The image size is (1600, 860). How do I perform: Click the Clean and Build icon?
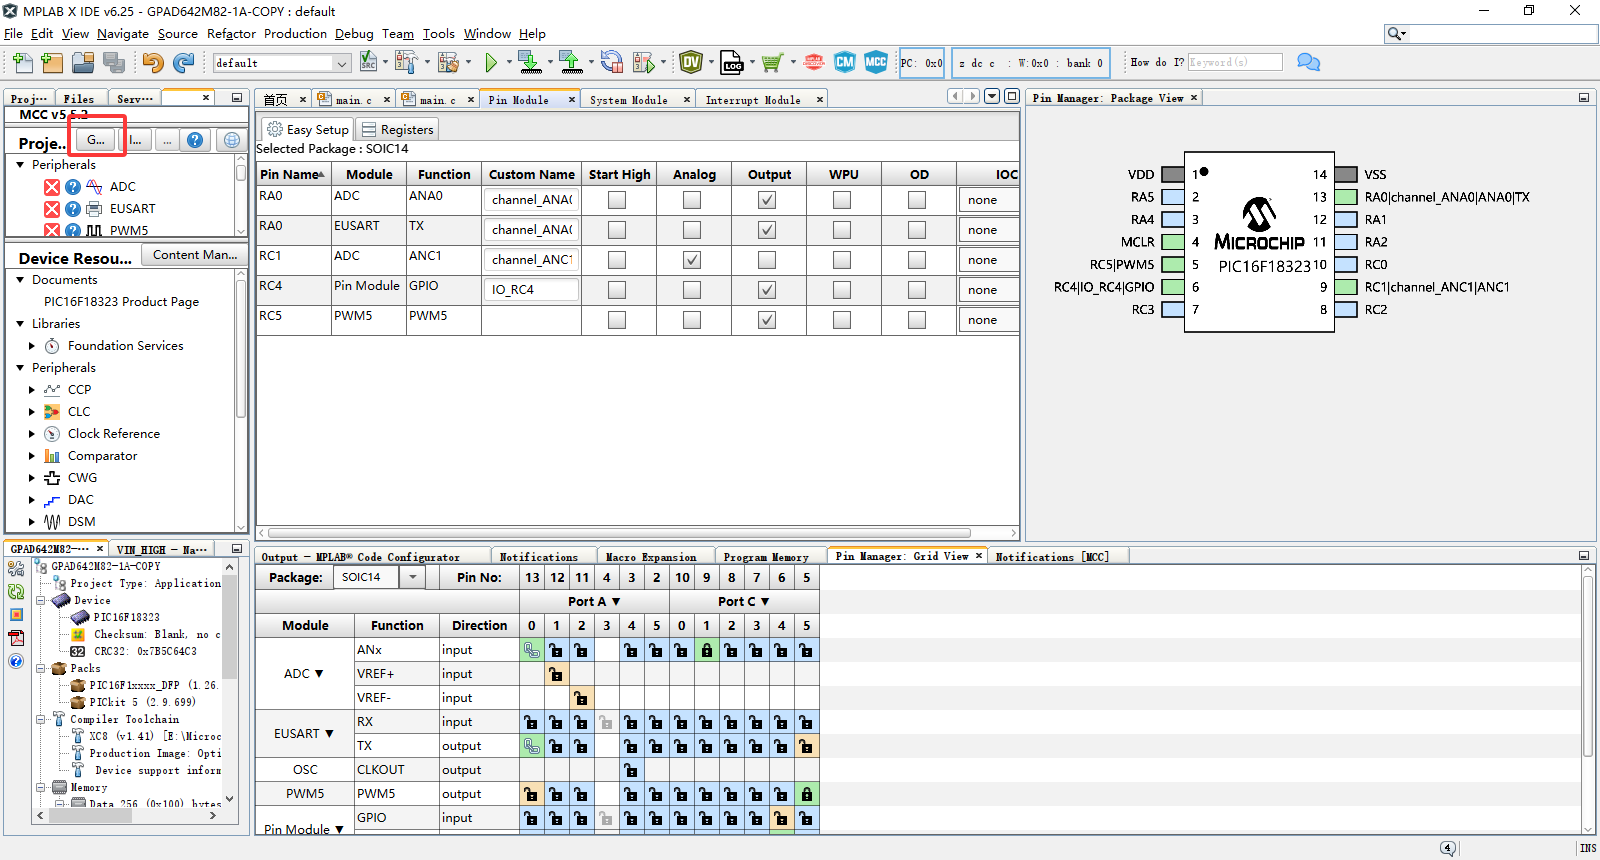tap(447, 63)
